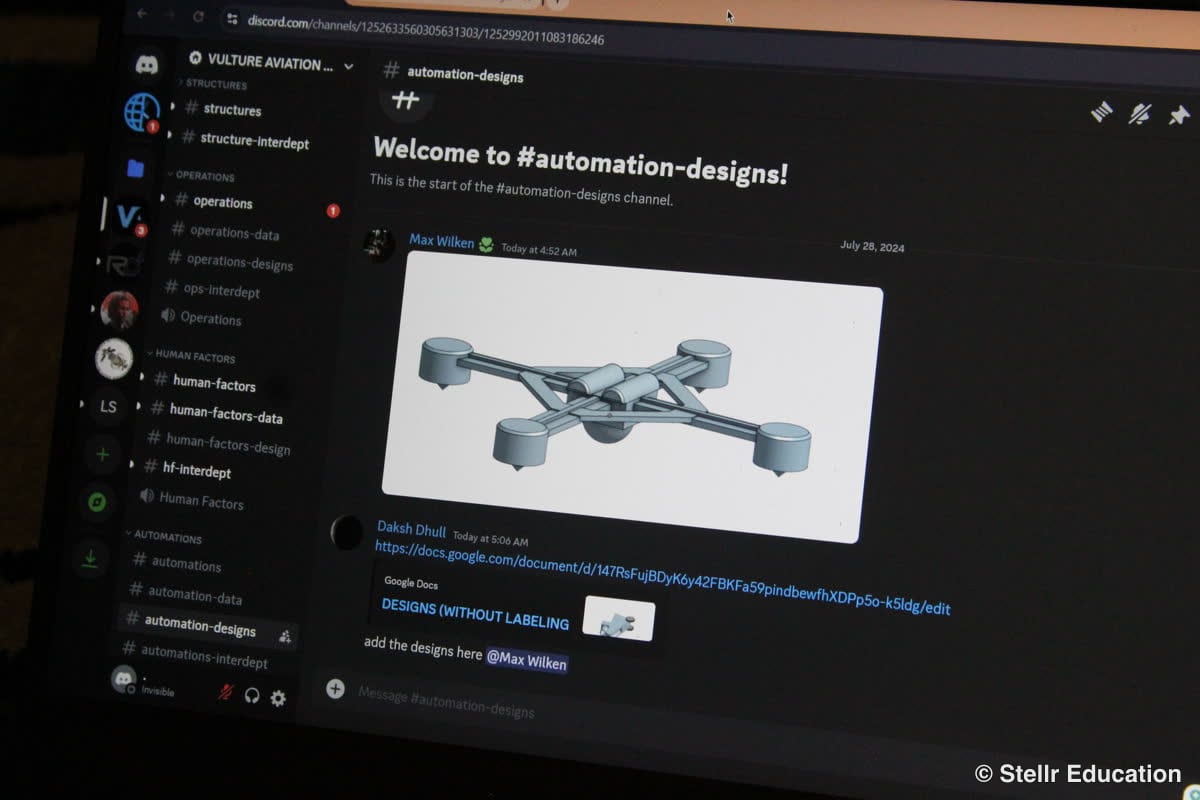This screenshot has width=1200, height=800.
Task: Click own user avatar in bottom panel
Action: click(x=124, y=679)
